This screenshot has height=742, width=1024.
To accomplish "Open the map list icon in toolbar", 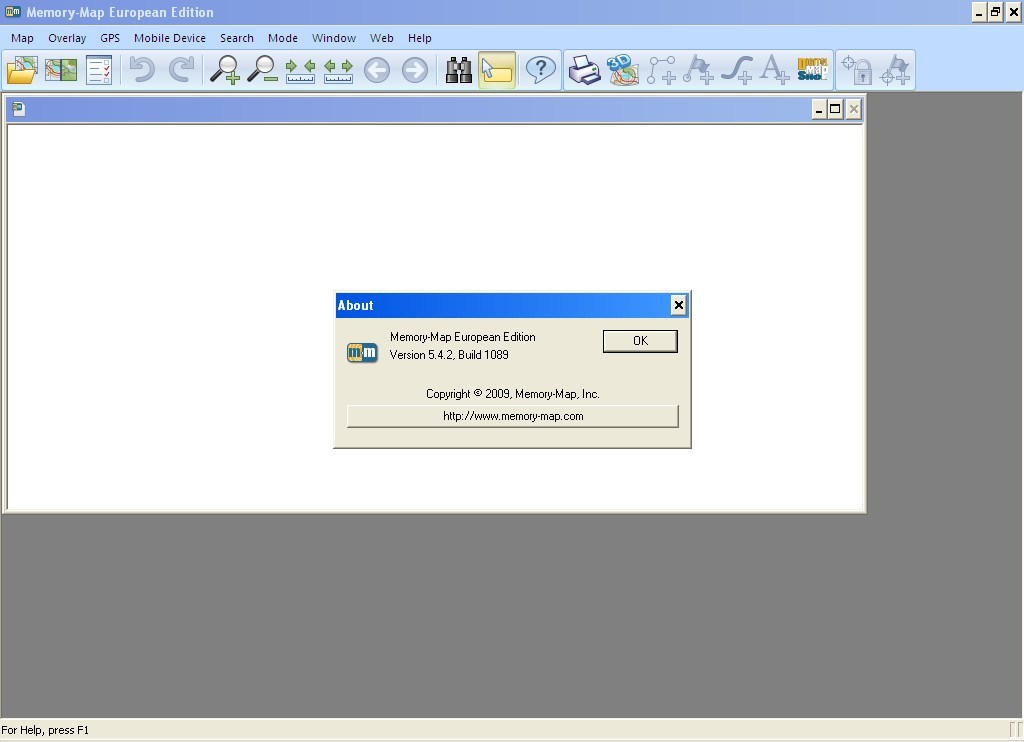I will [61, 69].
